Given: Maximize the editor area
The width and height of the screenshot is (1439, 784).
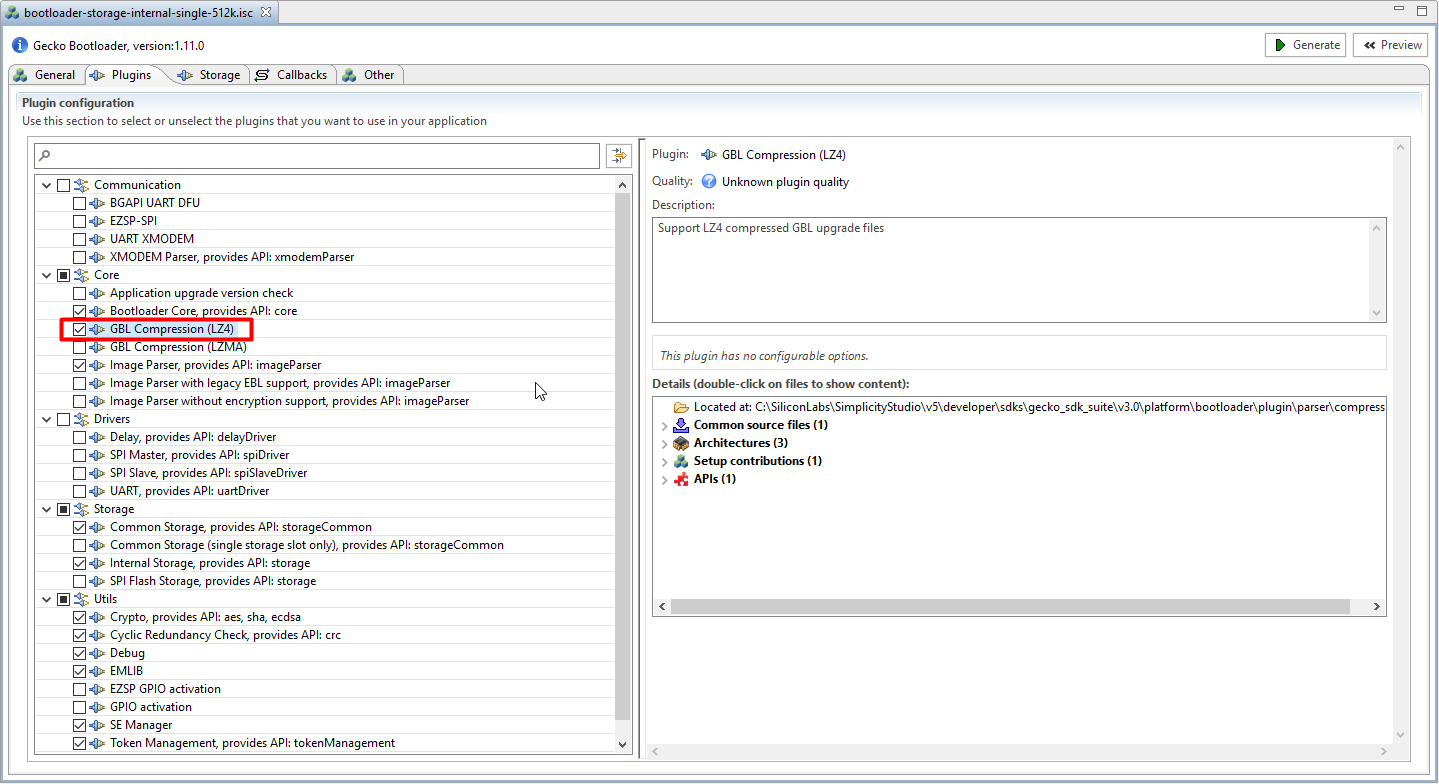Looking at the screenshot, I should [x=1422, y=10].
